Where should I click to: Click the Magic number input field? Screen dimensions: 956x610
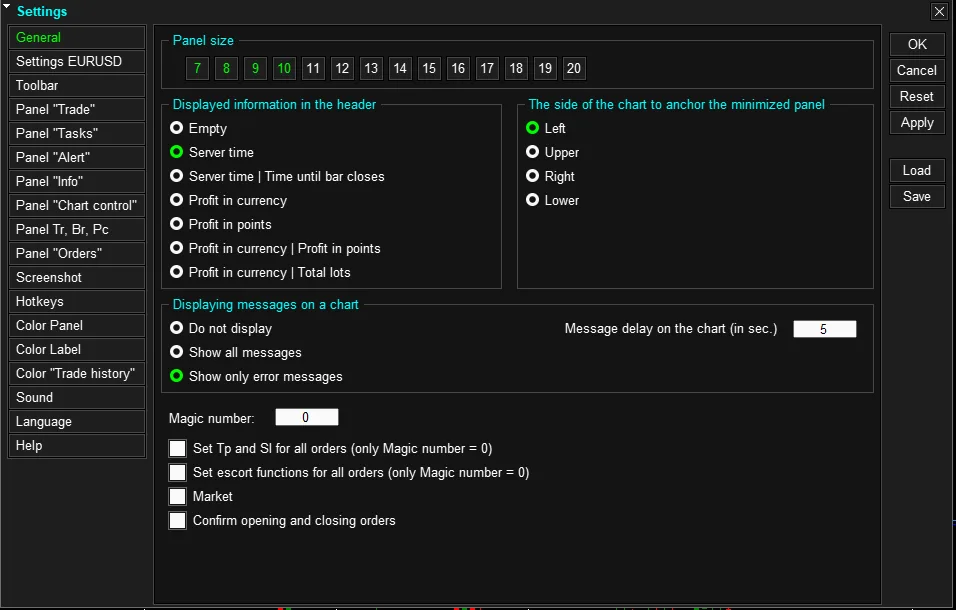pos(306,418)
